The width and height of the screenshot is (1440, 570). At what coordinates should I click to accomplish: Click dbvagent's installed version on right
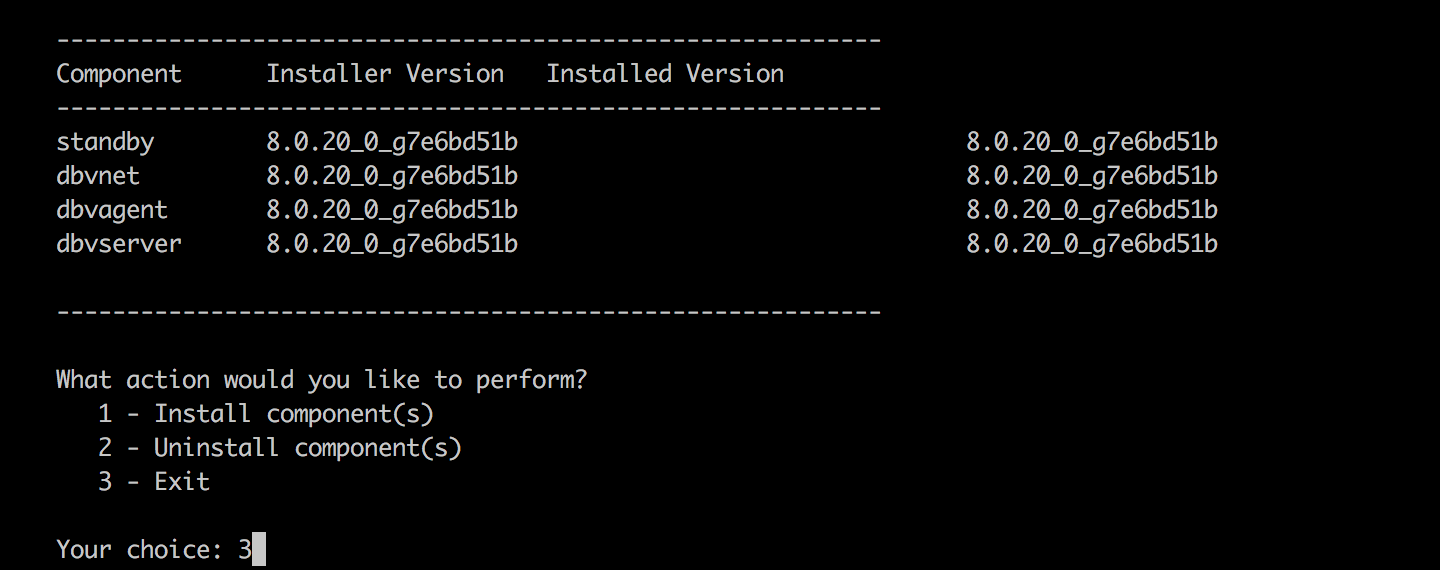pos(1092,210)
